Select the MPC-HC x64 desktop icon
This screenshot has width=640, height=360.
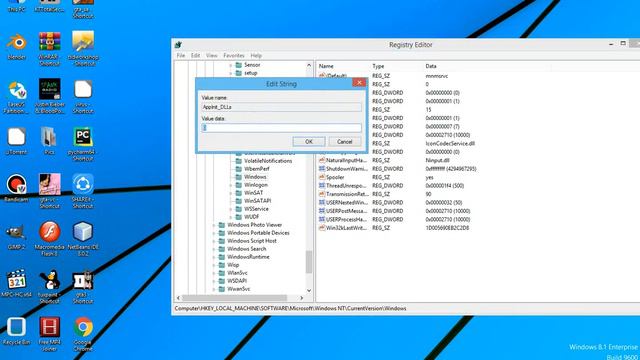point(16,279)
